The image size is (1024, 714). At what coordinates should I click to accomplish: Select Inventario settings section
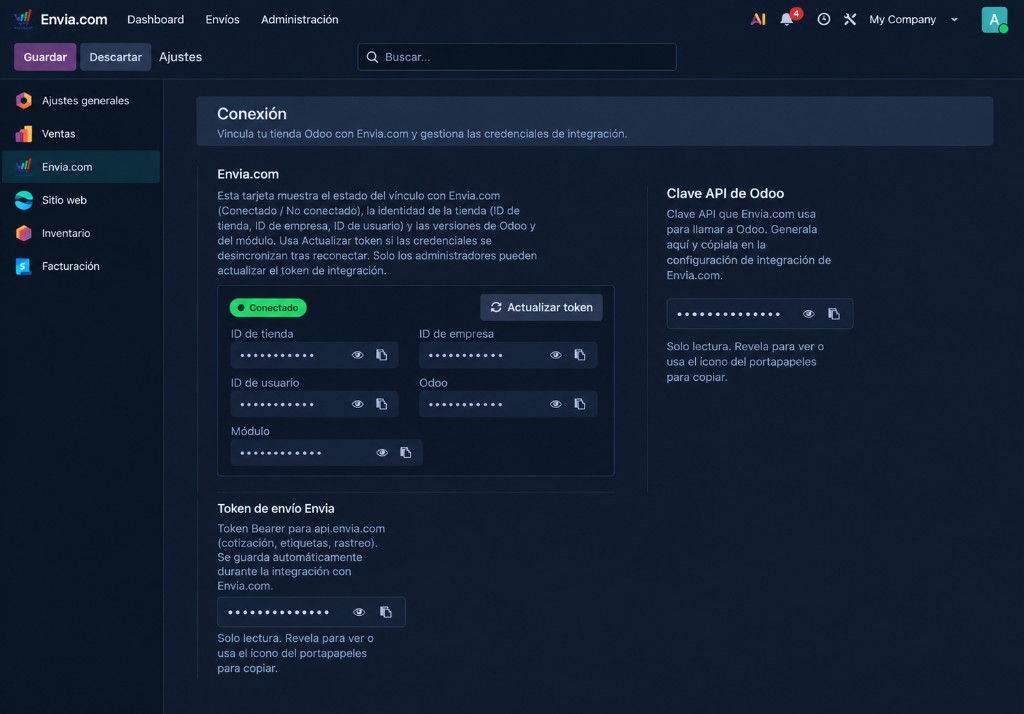point(81,233)
